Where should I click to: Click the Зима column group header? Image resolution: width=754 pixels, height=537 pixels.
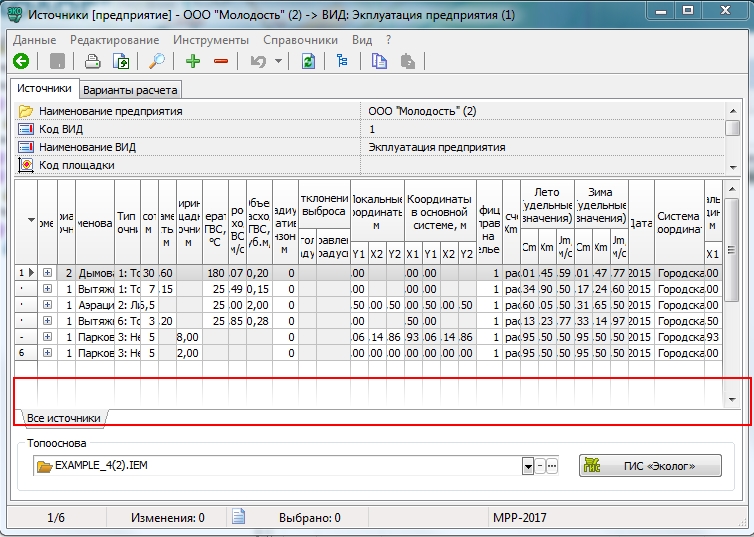[601, 205]
